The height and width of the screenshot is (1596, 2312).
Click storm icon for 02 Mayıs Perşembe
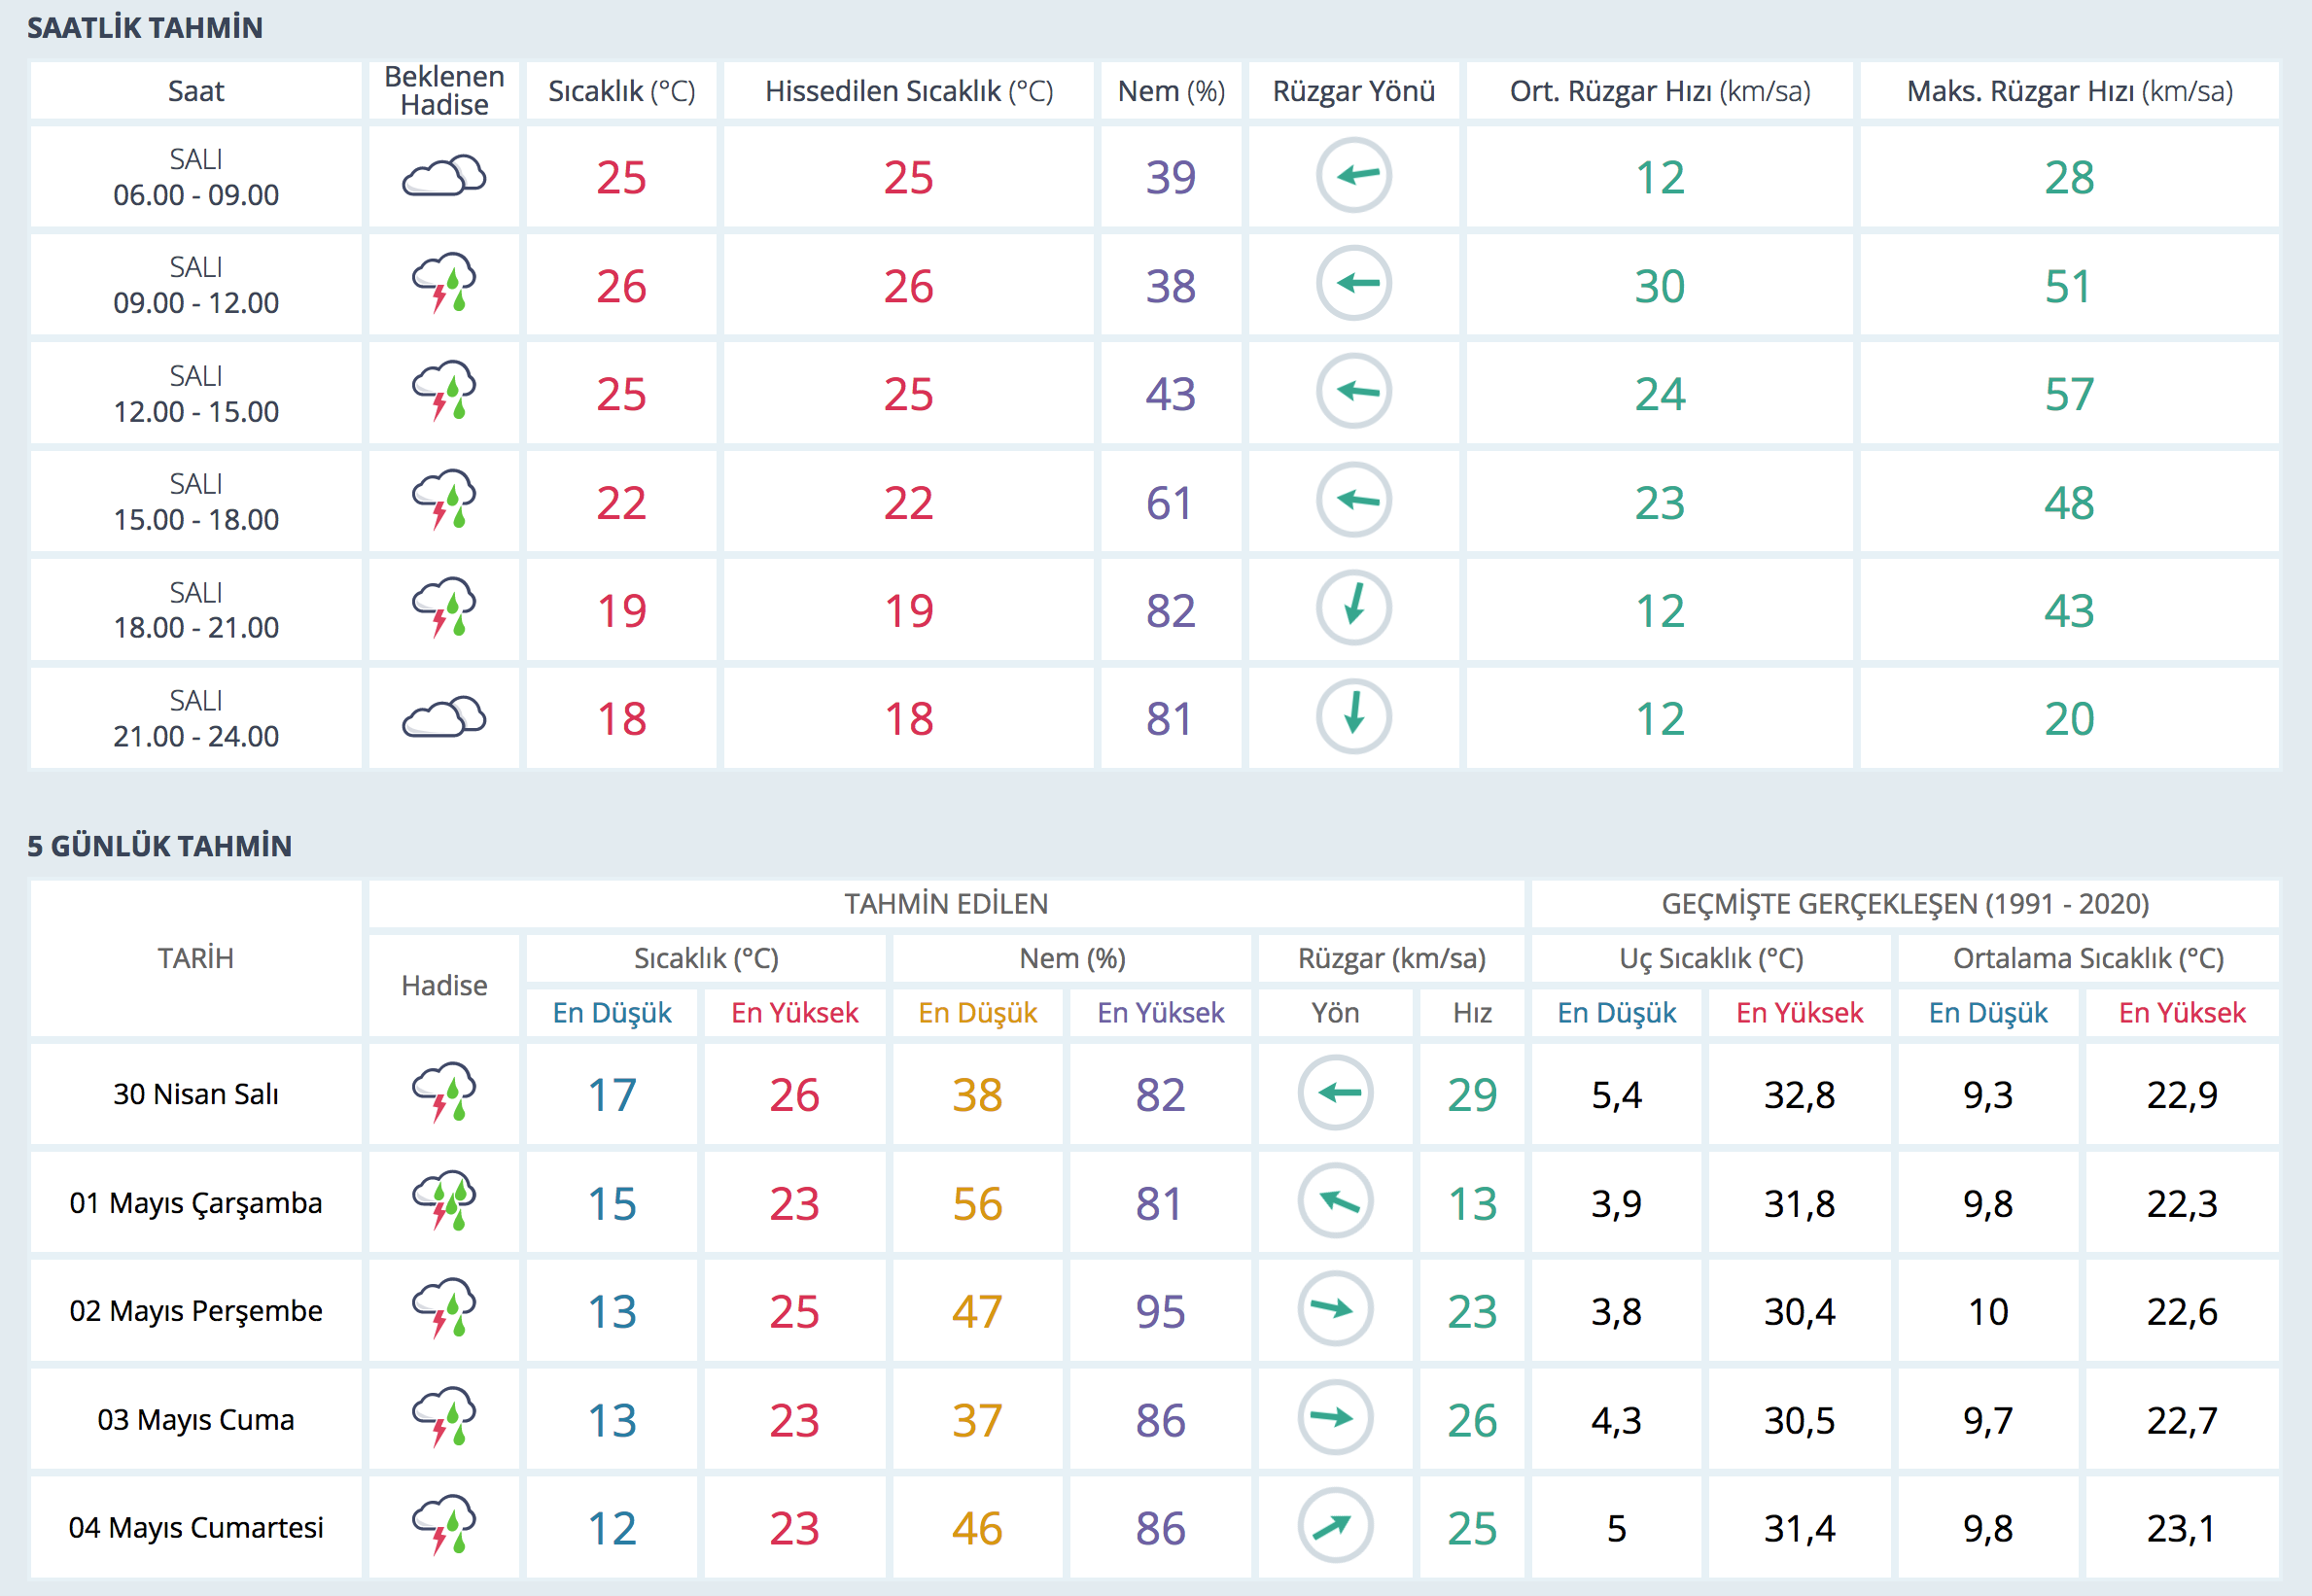point(444,1309)
